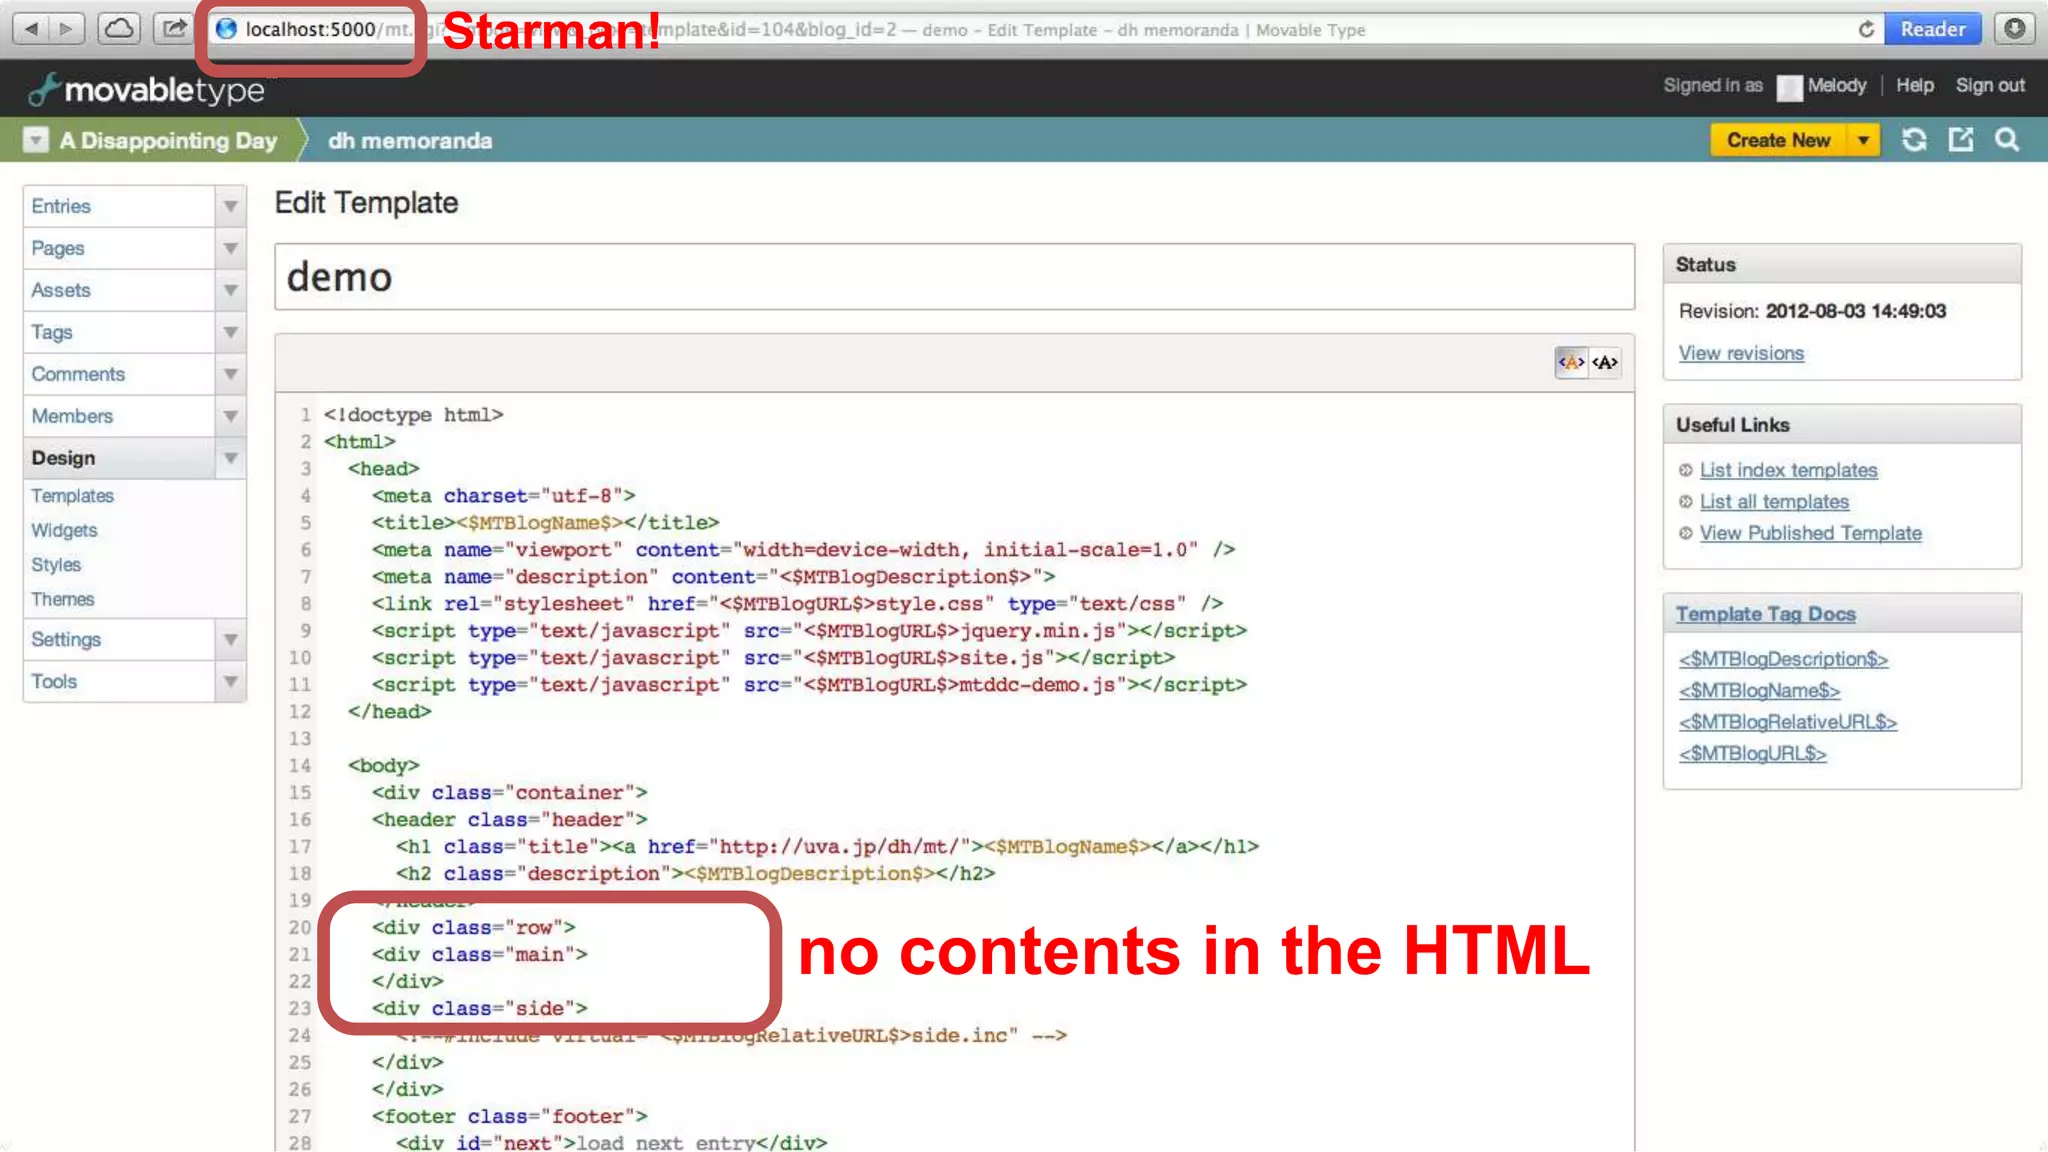Open the Tags menu
The height and width of the screenshot is (1152, 2048).
(x=119, y=332)
